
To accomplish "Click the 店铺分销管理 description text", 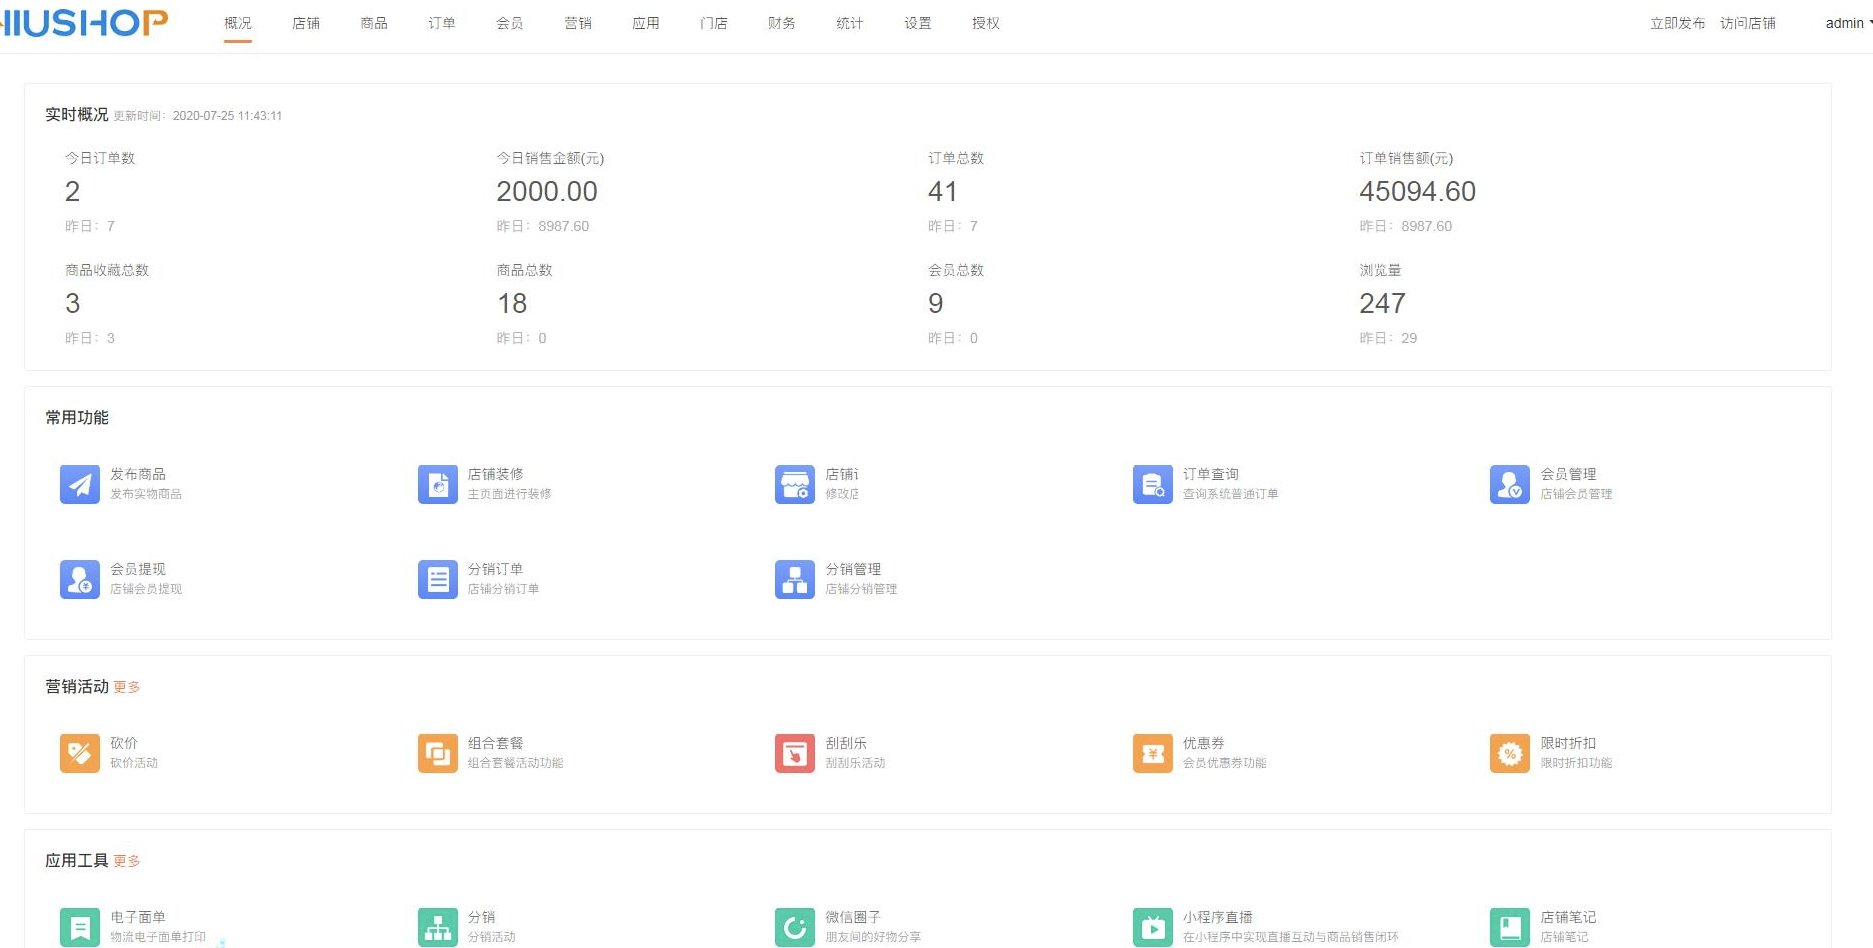I will 861,589.
